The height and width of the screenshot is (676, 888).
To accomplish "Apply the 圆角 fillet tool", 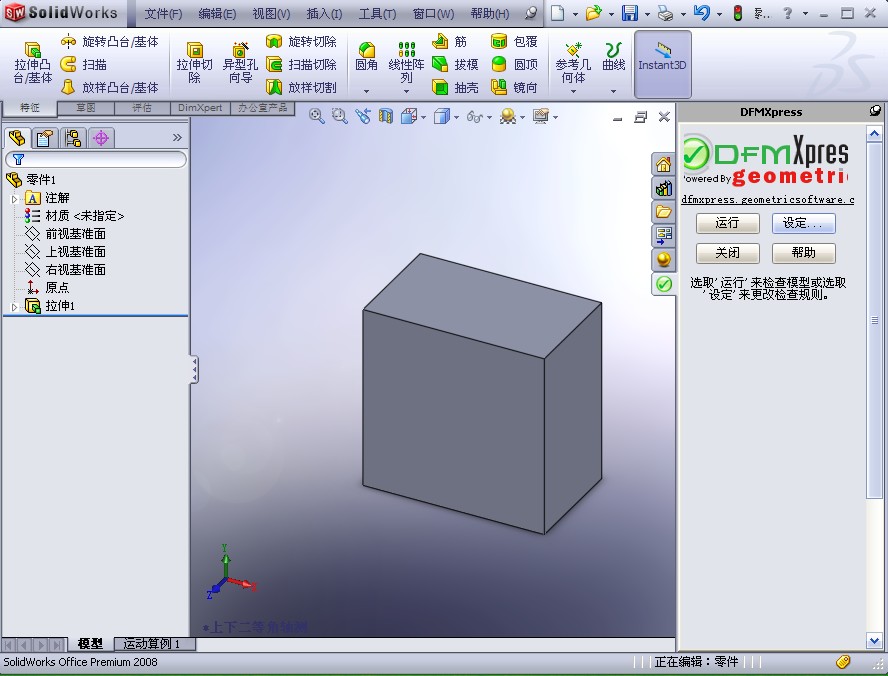I will (366, 57).
